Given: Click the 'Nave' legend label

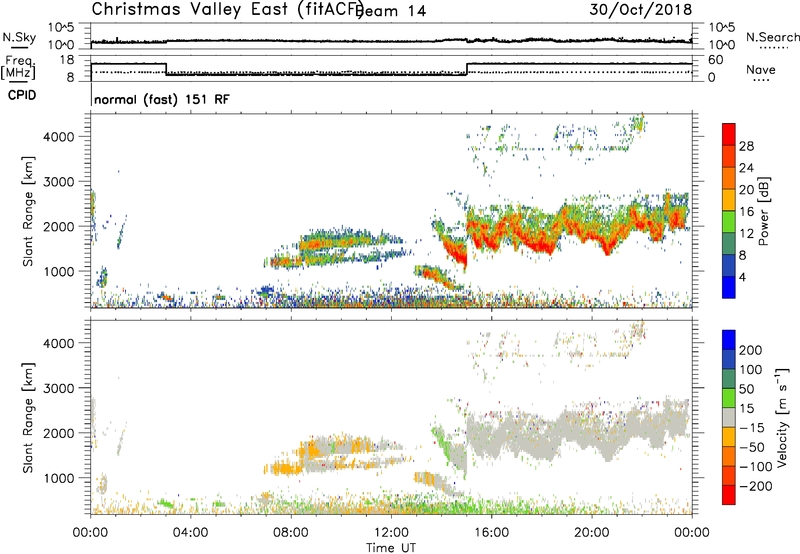Looking at the screenshot, I should click(761, 69).
